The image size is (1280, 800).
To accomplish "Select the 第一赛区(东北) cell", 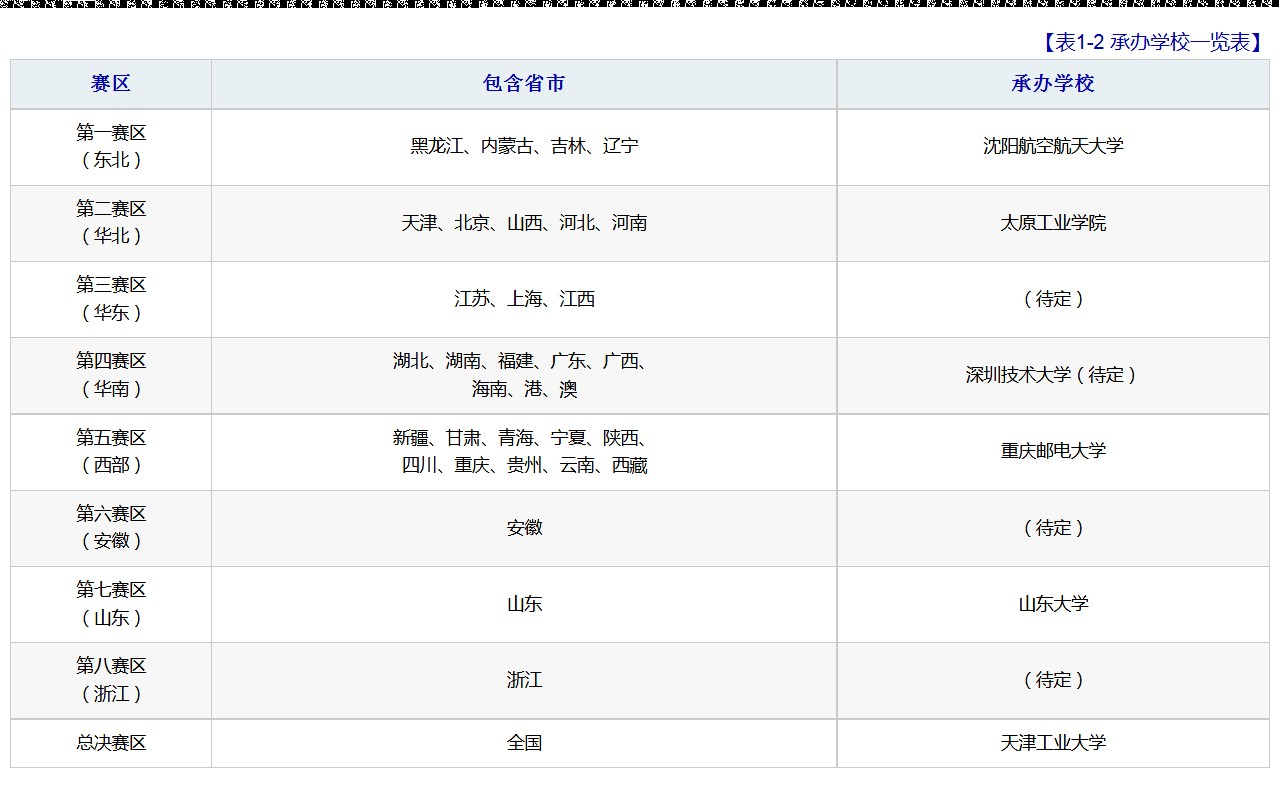I will point(111,147).
